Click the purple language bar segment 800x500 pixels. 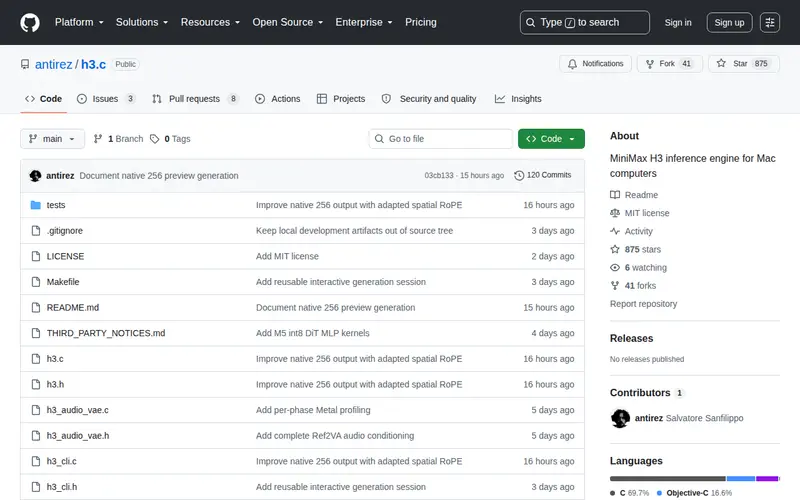pos(767,479)
